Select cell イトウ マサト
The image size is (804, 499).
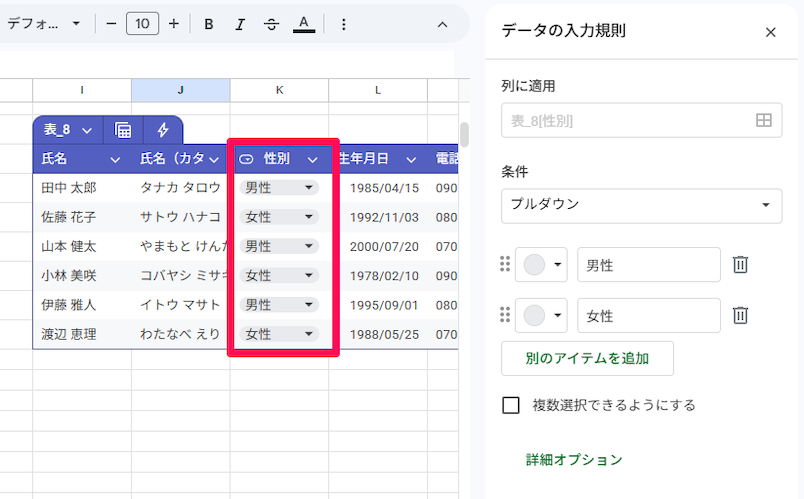(180, 305)
